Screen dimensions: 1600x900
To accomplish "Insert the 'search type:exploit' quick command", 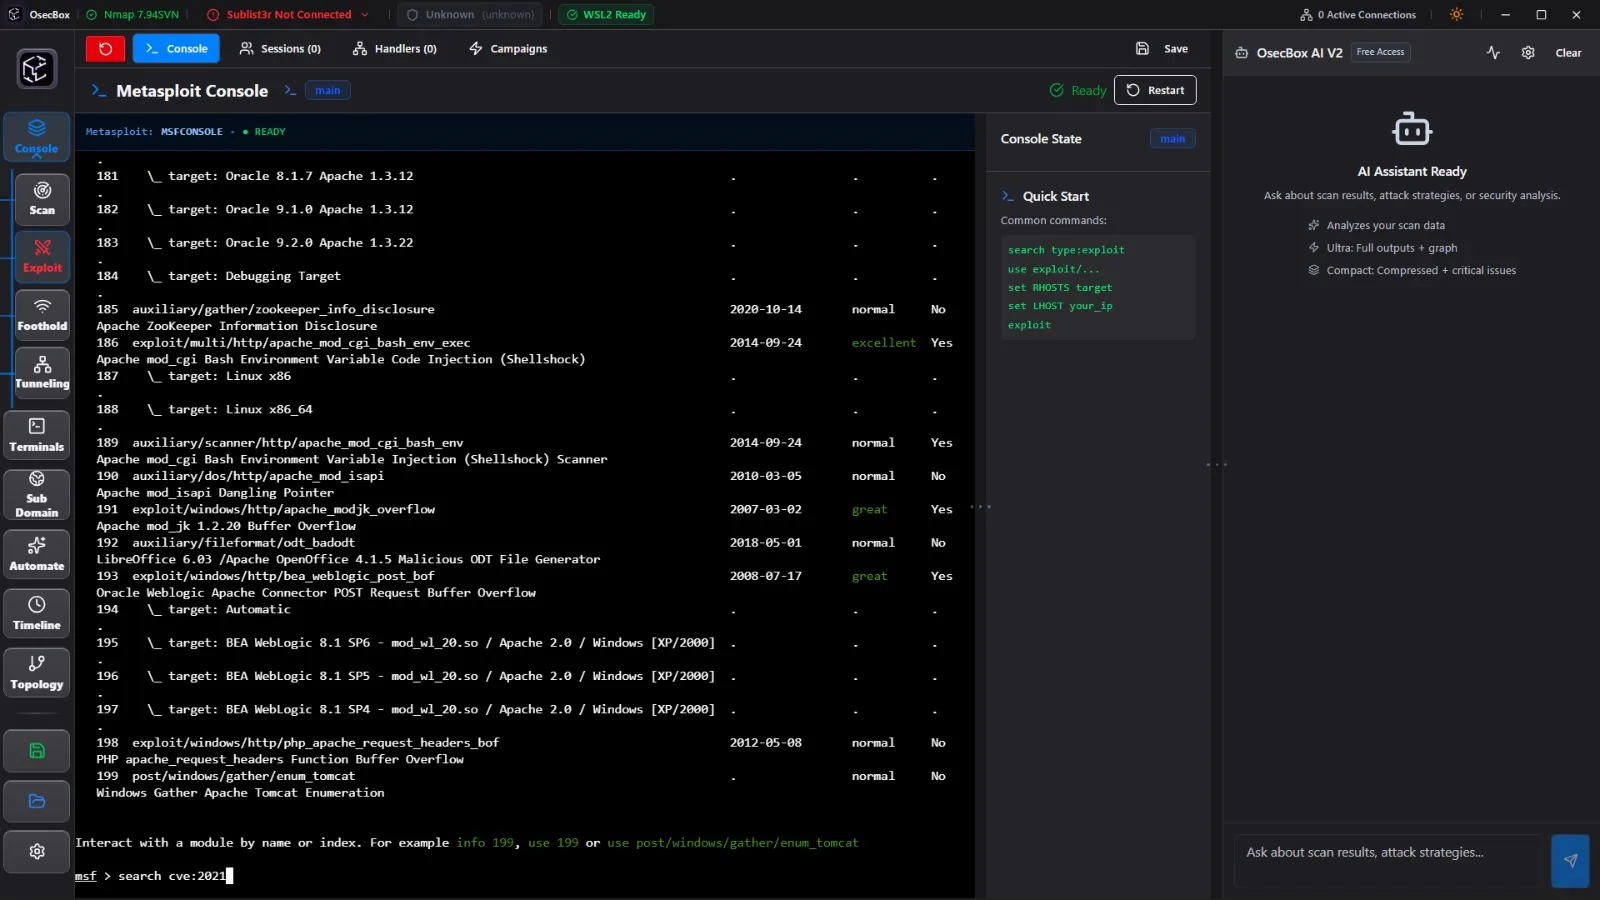I will [x=1066, y=250].
